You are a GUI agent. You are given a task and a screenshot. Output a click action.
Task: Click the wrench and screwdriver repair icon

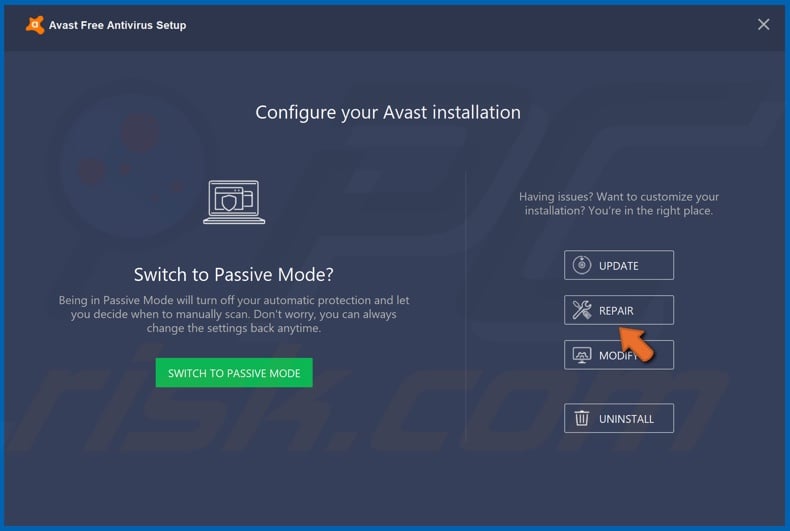(x=581, y=310)
